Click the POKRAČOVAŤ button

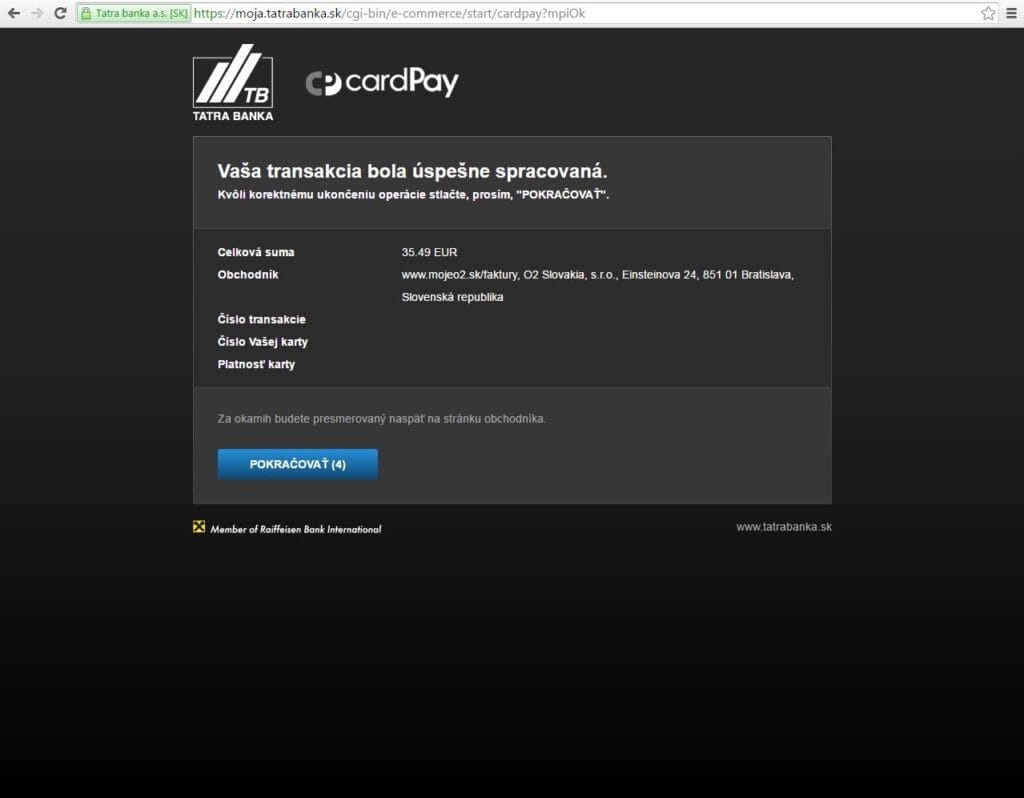tap(298, 464)
